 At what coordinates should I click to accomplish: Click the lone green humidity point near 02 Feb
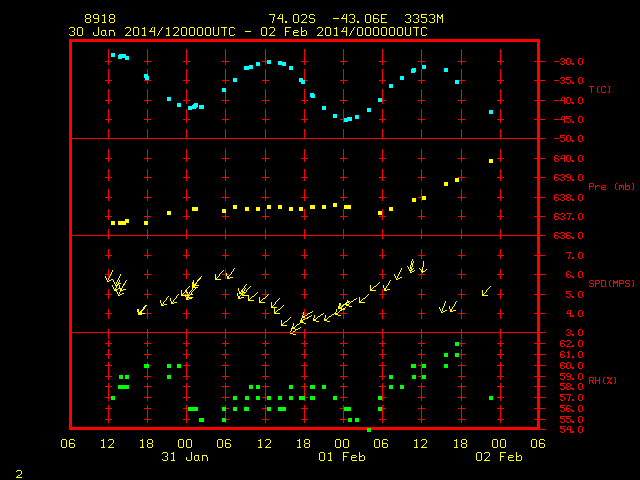tap(491, 398)
